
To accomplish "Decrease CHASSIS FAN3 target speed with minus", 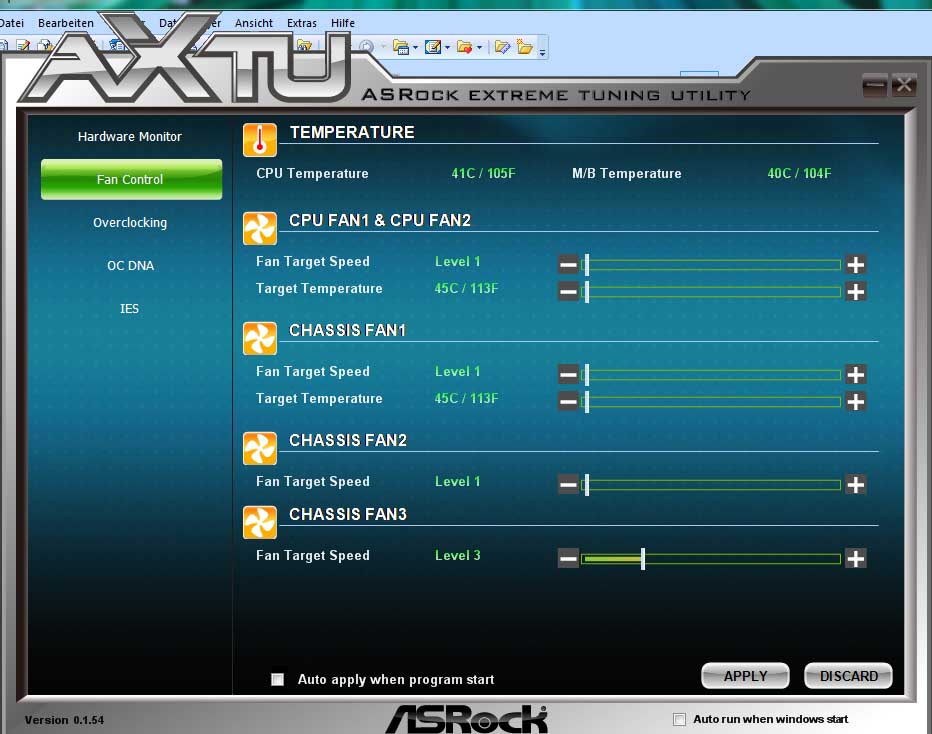I will coord(568,558).
